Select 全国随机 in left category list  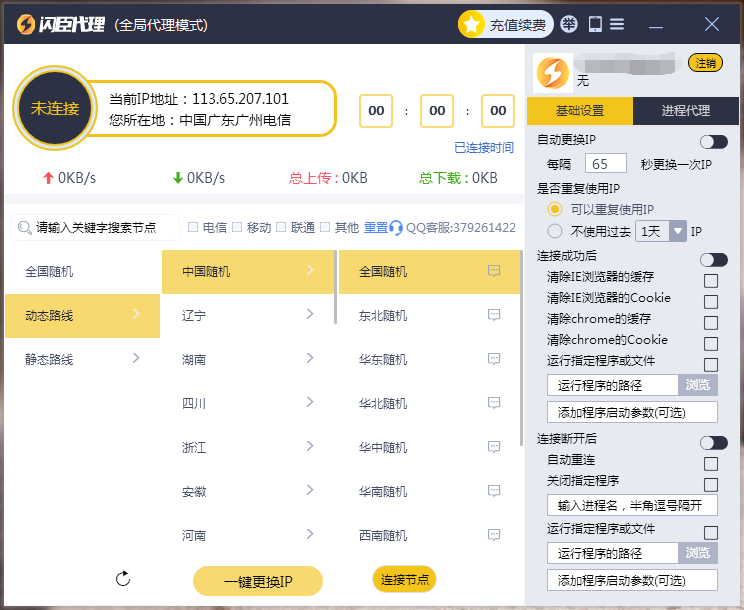(83, 272)
